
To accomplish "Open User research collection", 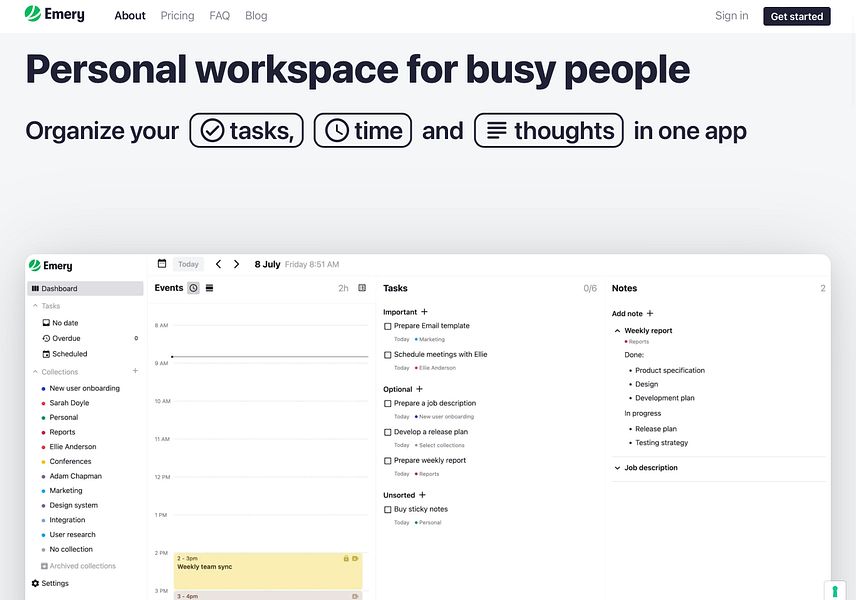I will (72, 534).
